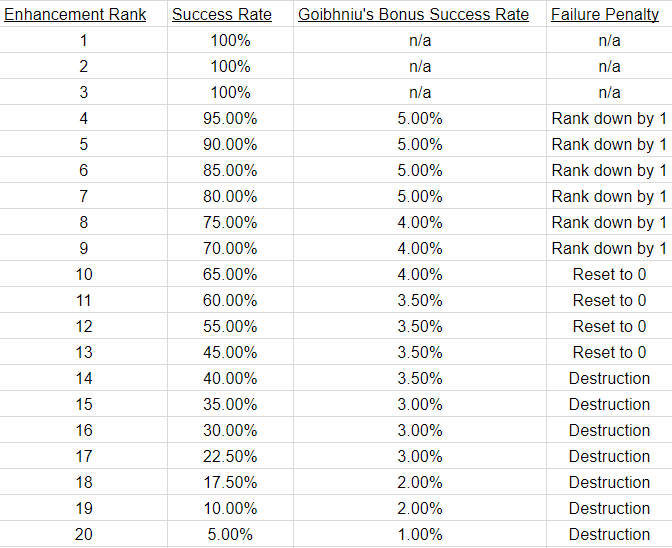Click the Enhancement Rank column header
Viewport: 672px width, 548px height.
coord(84,14)
